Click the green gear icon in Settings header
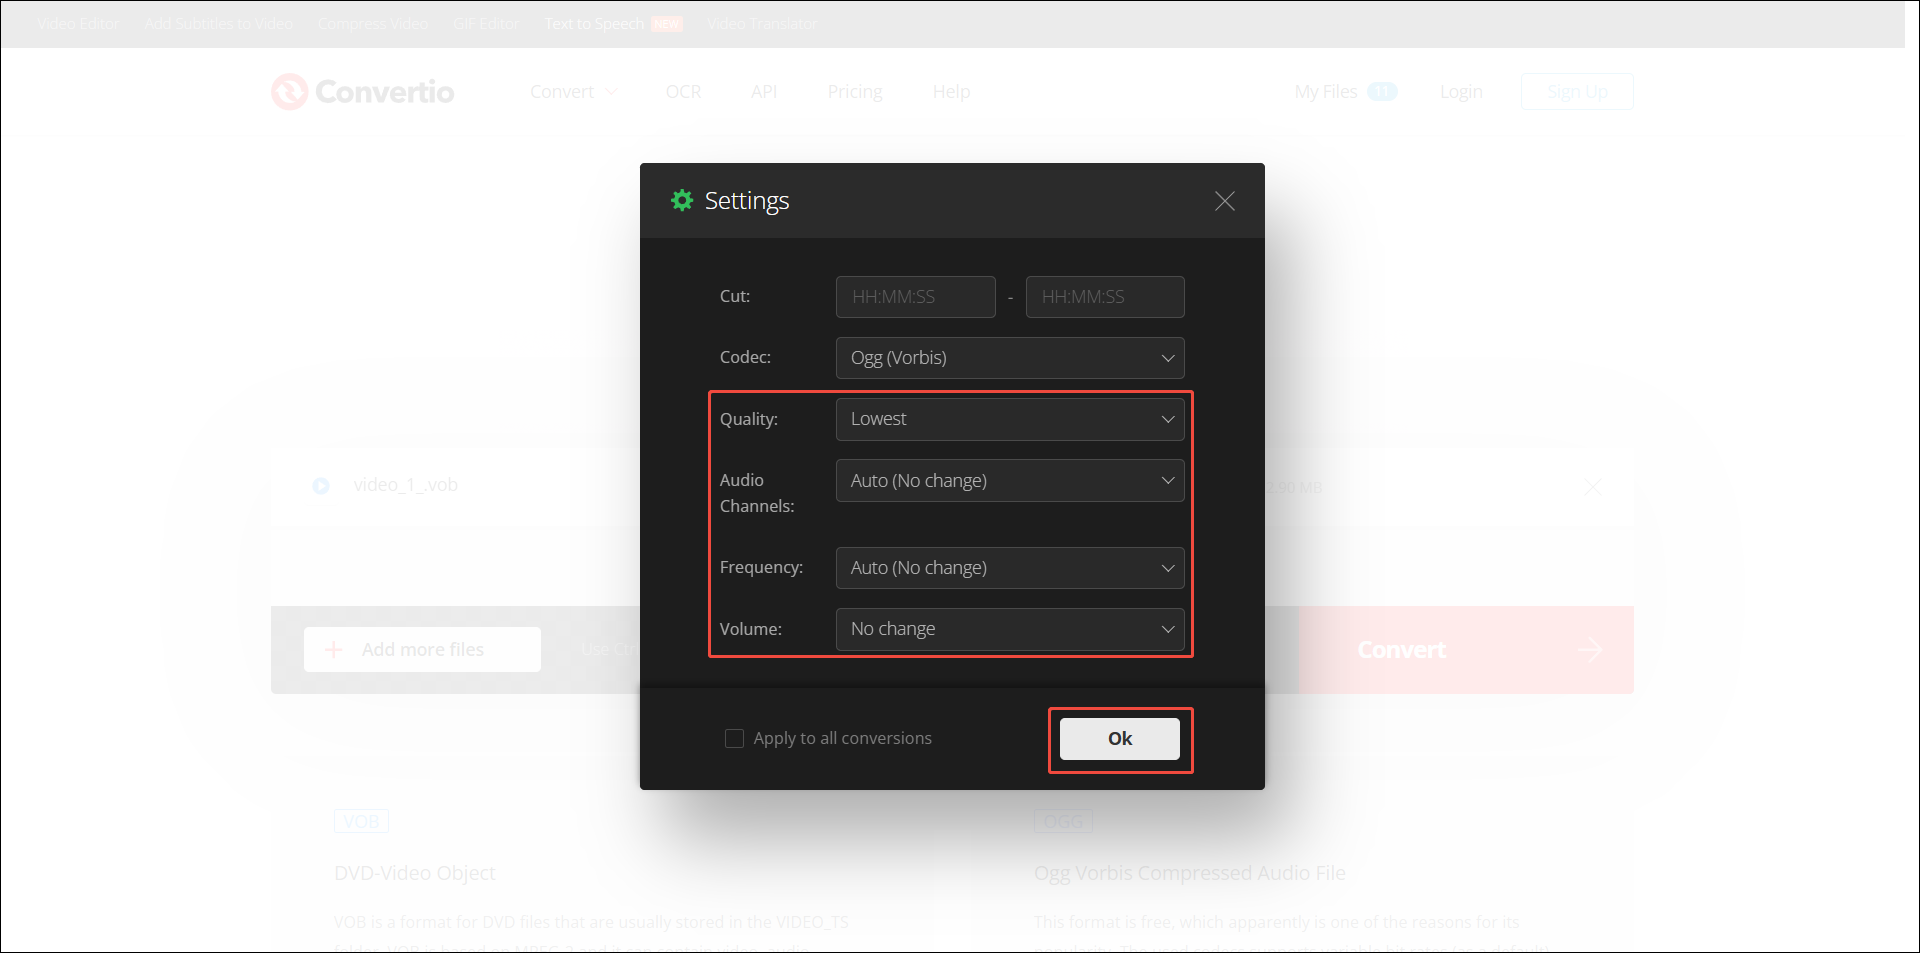This screenshot has height=953, width=1920. [682, 200]
